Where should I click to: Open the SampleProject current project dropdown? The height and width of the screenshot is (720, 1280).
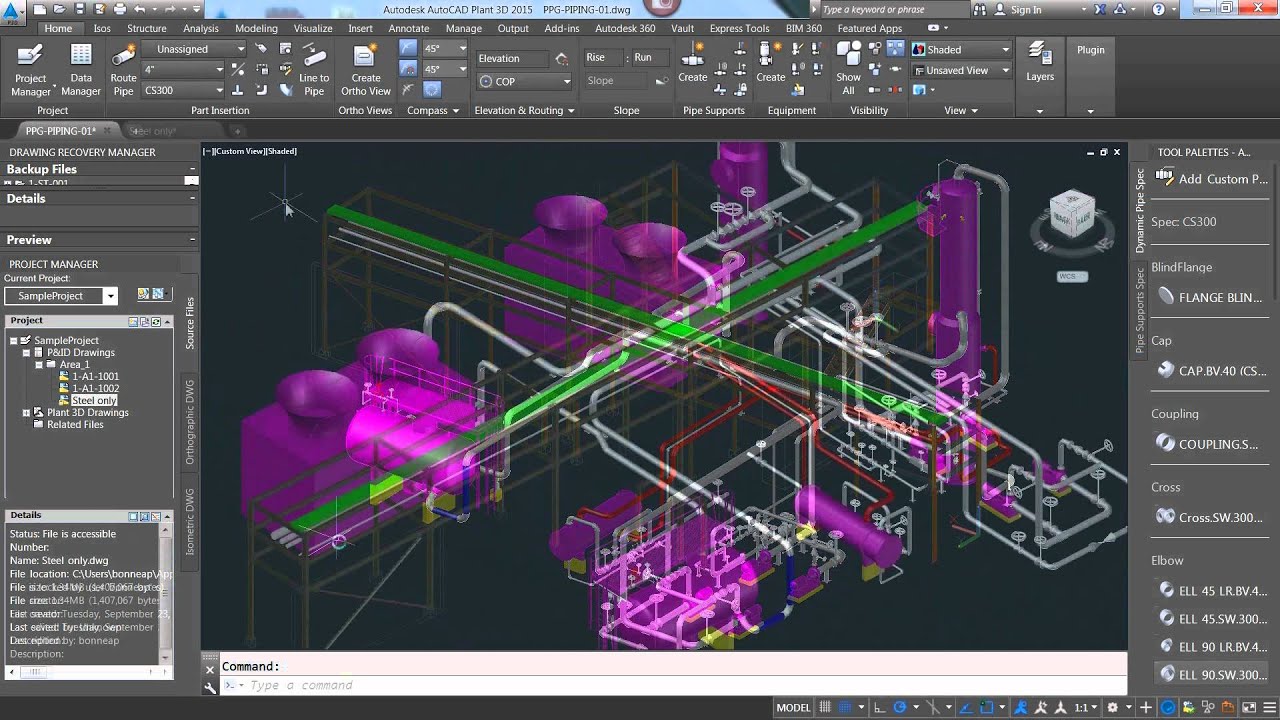point(61,296)
